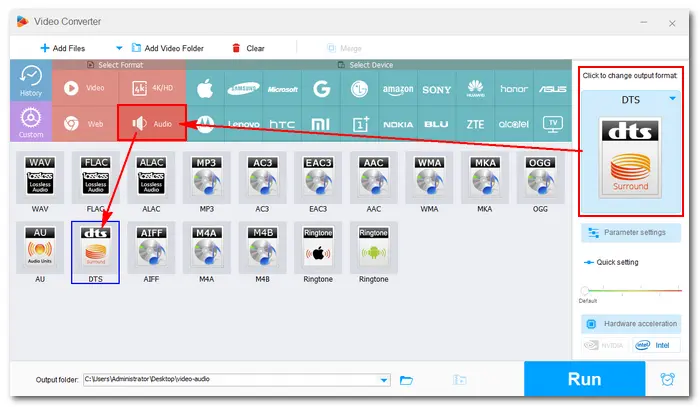Toggle Intel acceleration option
The image size is (700, 407).
pyautogui.click(x=656, y=345)
